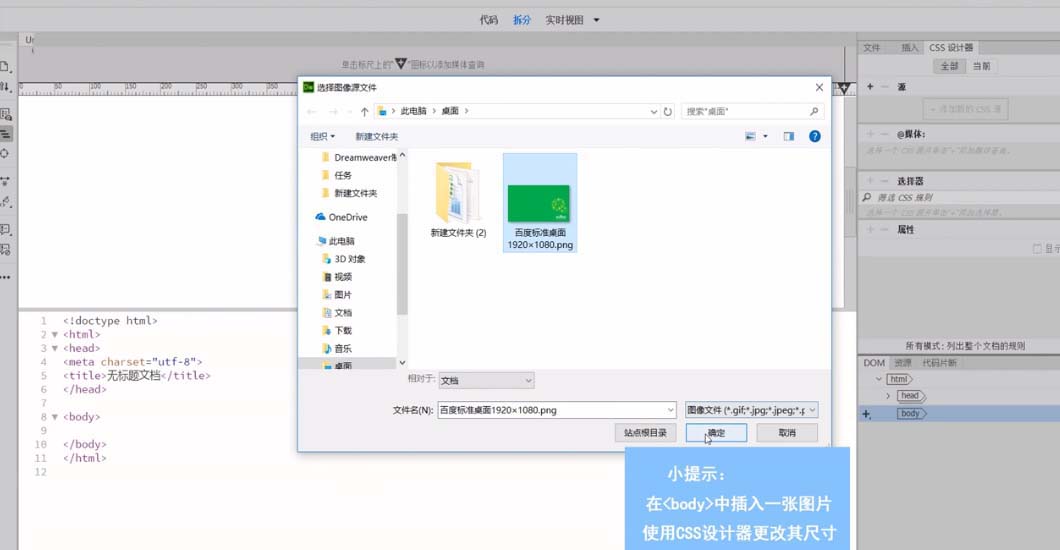Expand the head node in DOM tree
The height and width of the screenshot is (550, 1060).
pos(887,396)
